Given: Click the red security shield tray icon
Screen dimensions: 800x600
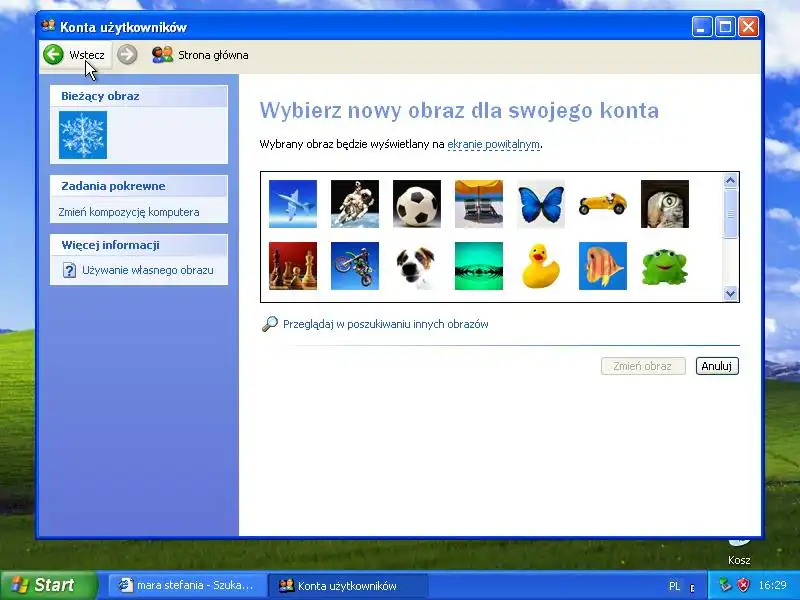Looking at the screenshot, I should click(744, 585).
